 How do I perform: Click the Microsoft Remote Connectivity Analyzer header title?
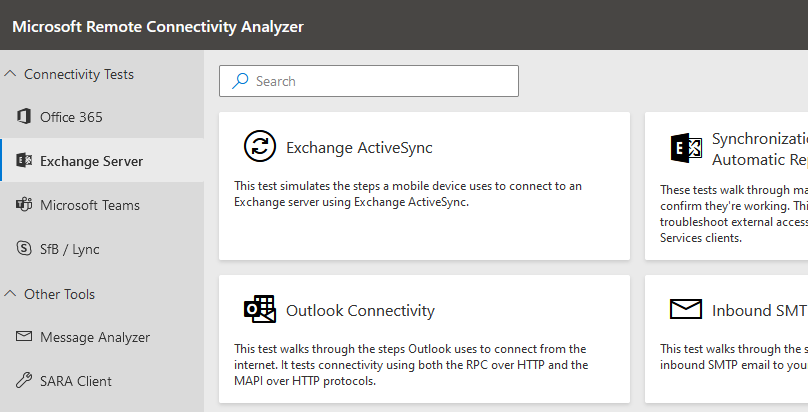[x=158, y=27]
